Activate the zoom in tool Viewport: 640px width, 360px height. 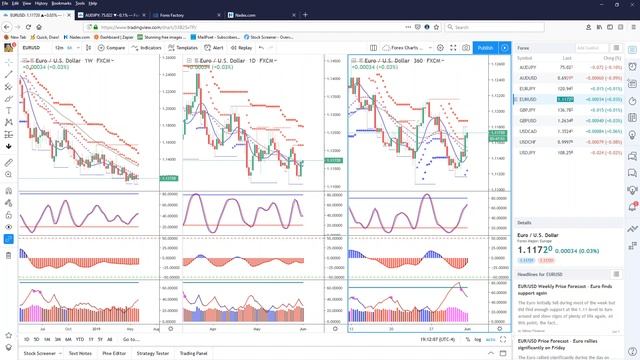pyautogui.click(x=9, y=174)
